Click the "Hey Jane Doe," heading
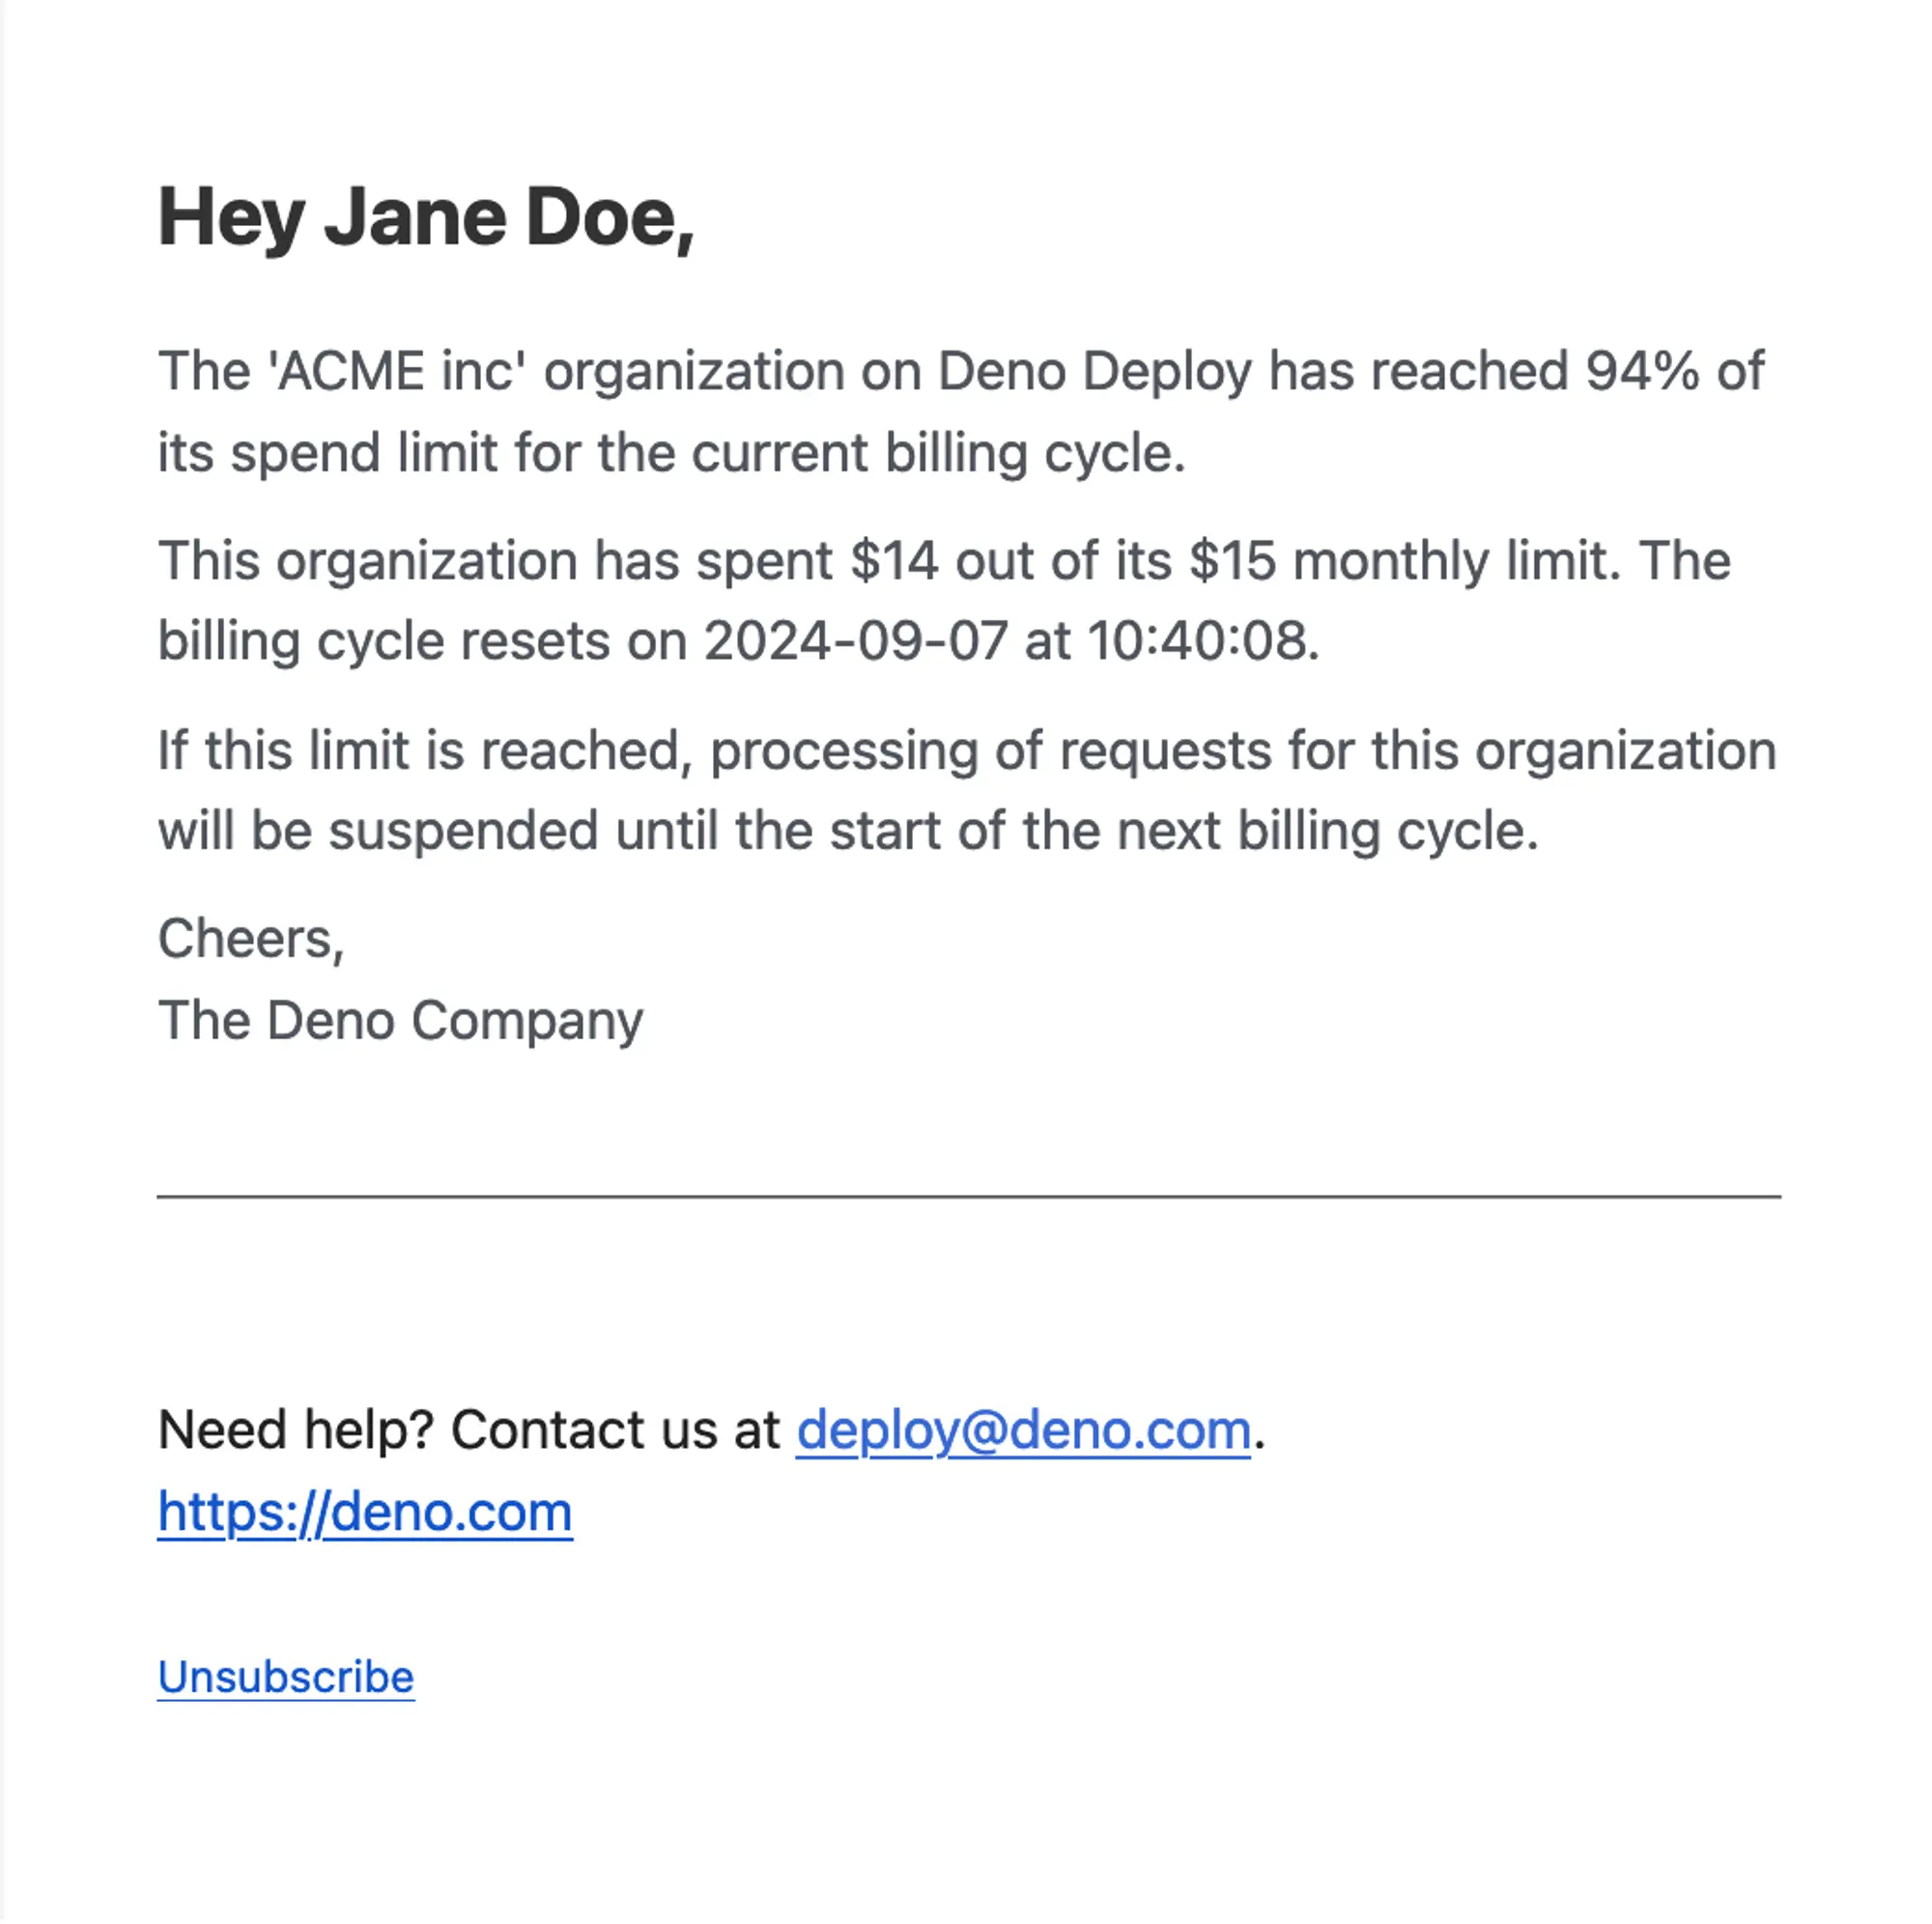 (426, 218)
